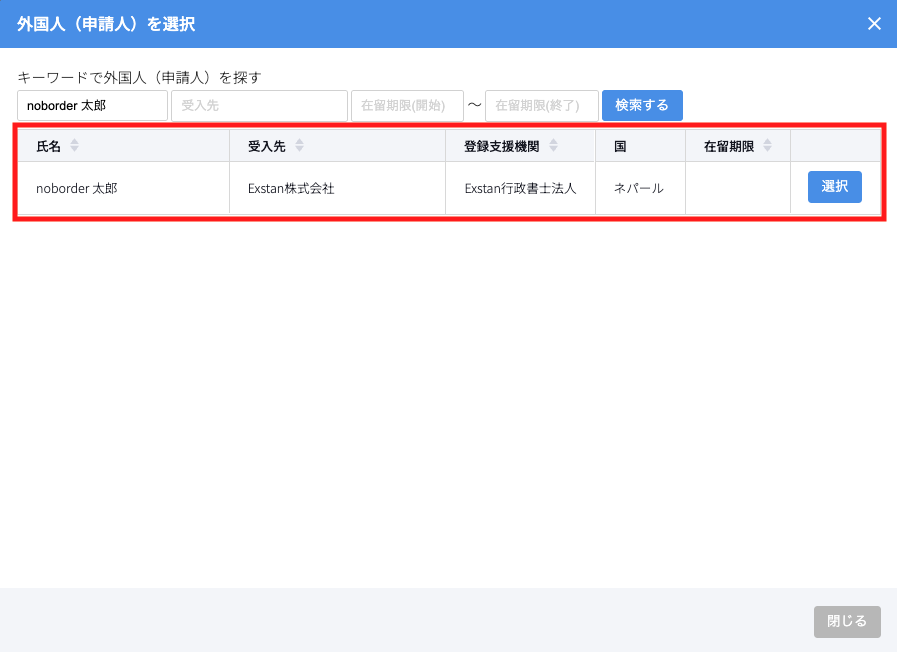Image resolution: width=897 pixels, height=652 pixels.
Task: Focus the name search field containing noborder 太郎
Action: tap(92, 105)
